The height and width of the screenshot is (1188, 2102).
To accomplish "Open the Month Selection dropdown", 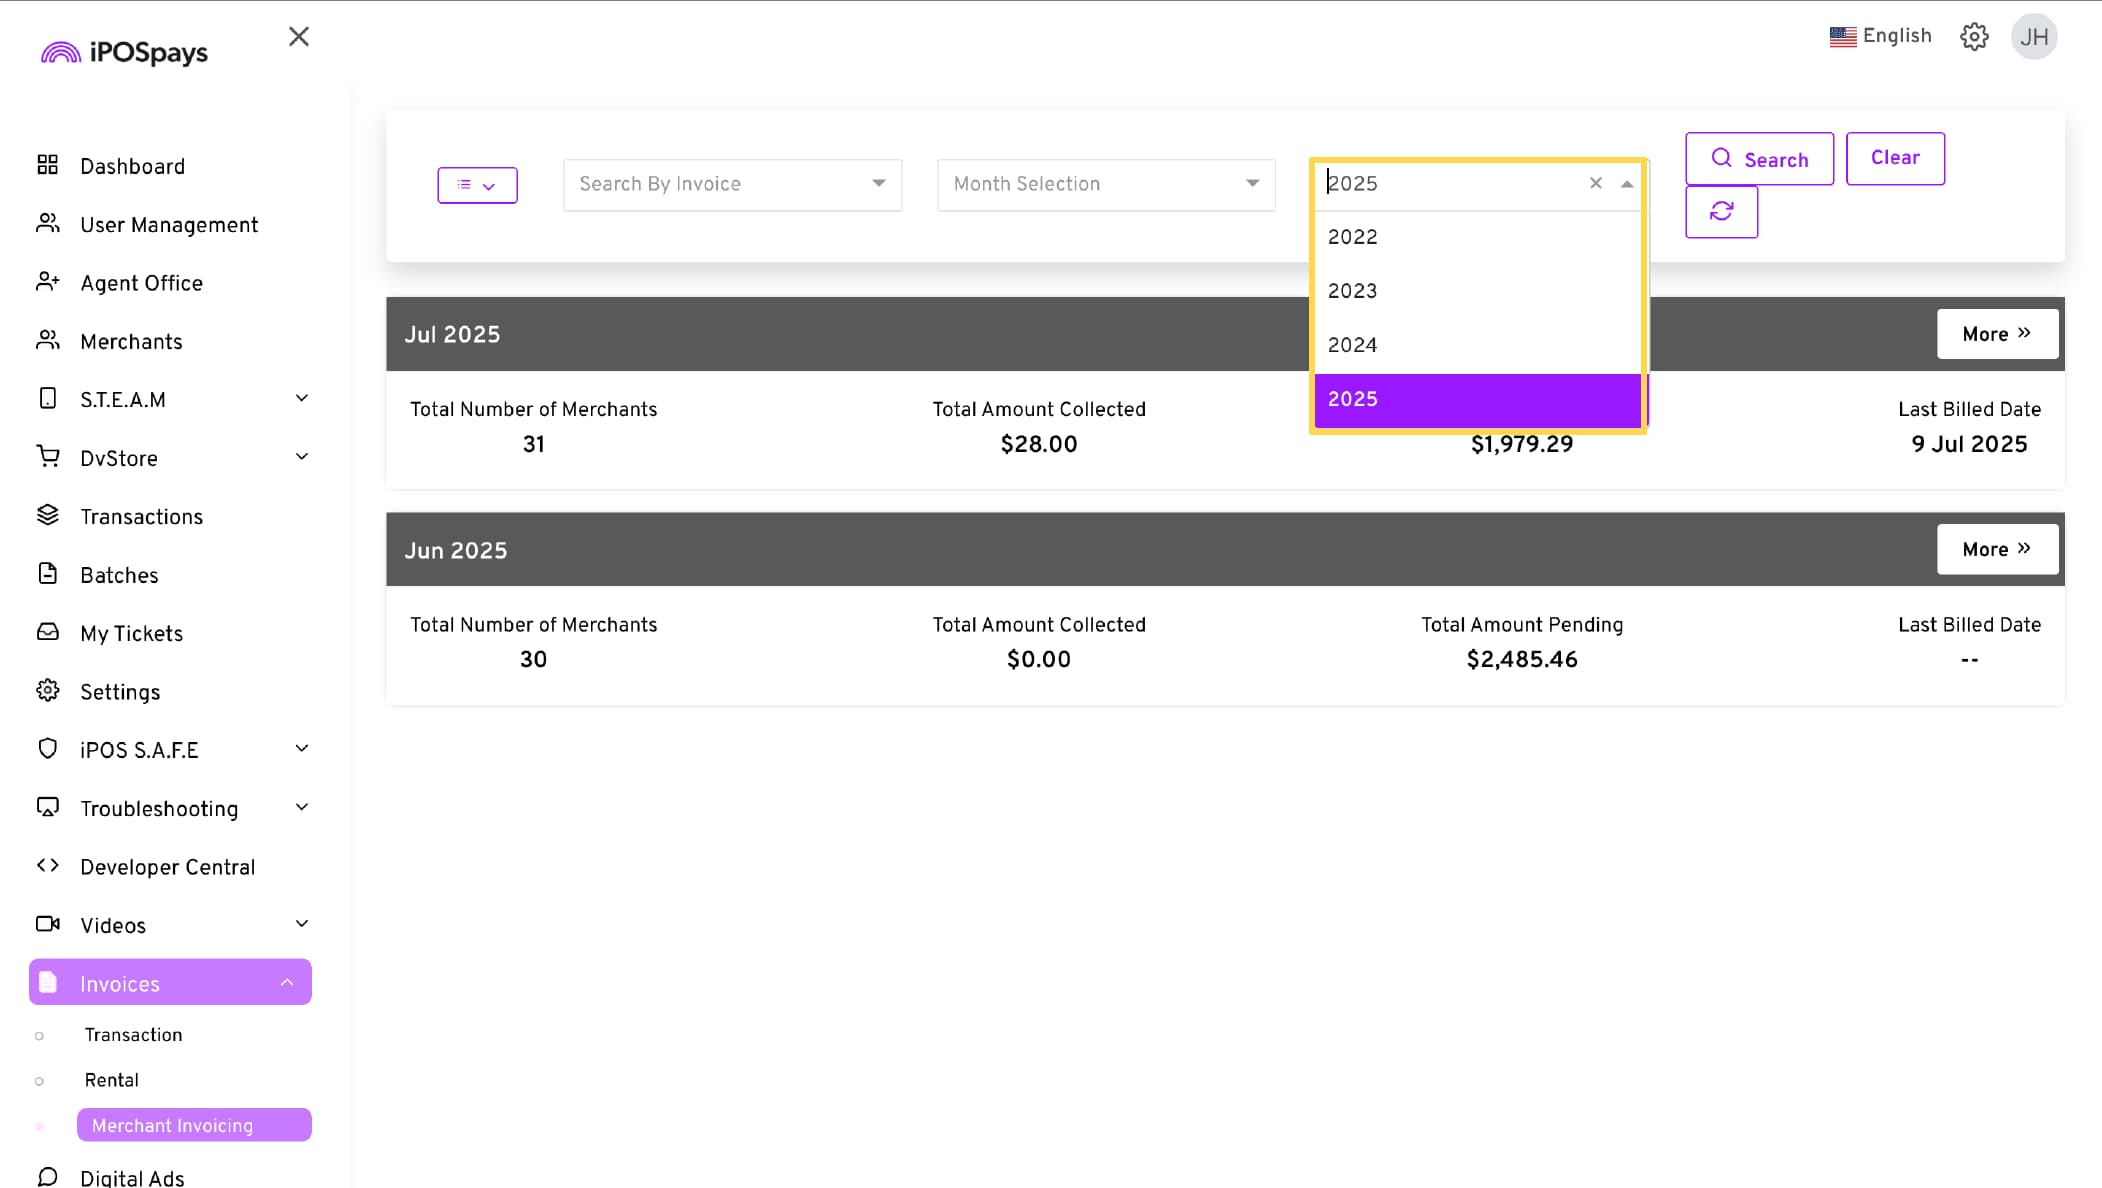I will (x=1105, y=184).
